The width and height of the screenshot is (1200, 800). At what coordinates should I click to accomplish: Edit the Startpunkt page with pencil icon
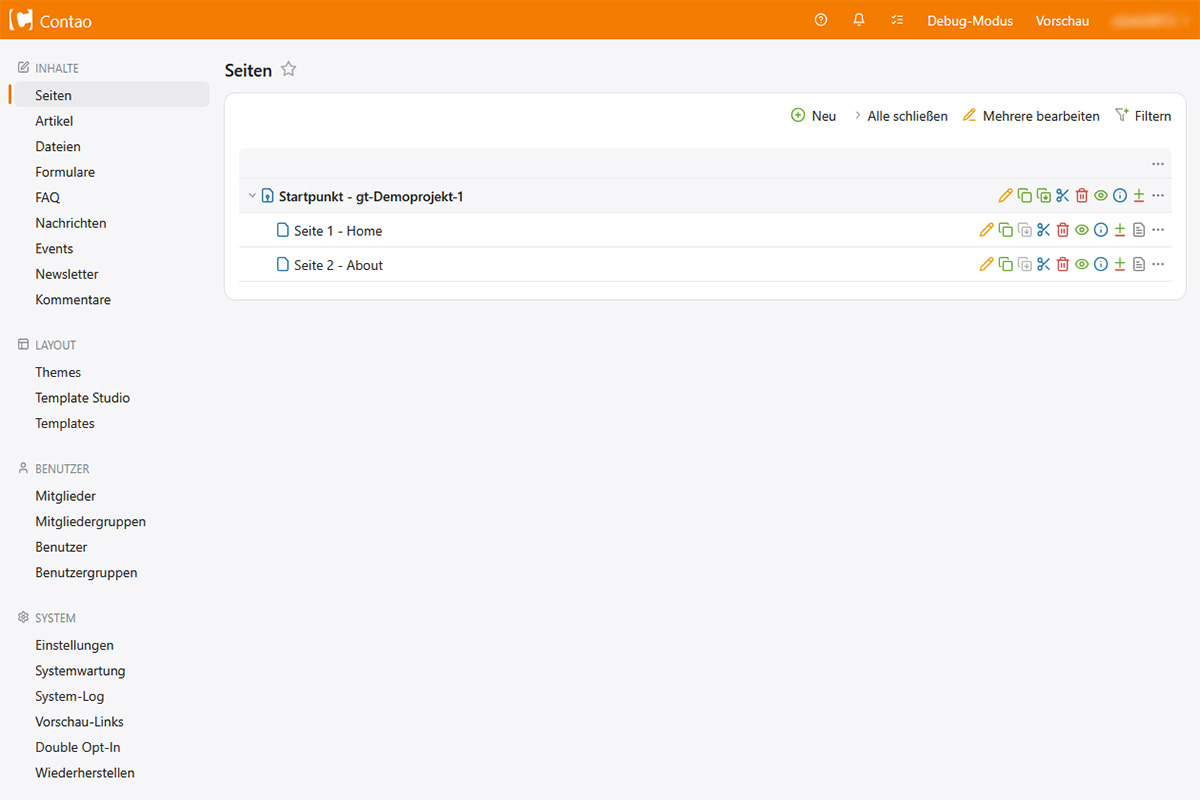[x=1006, y=196]
